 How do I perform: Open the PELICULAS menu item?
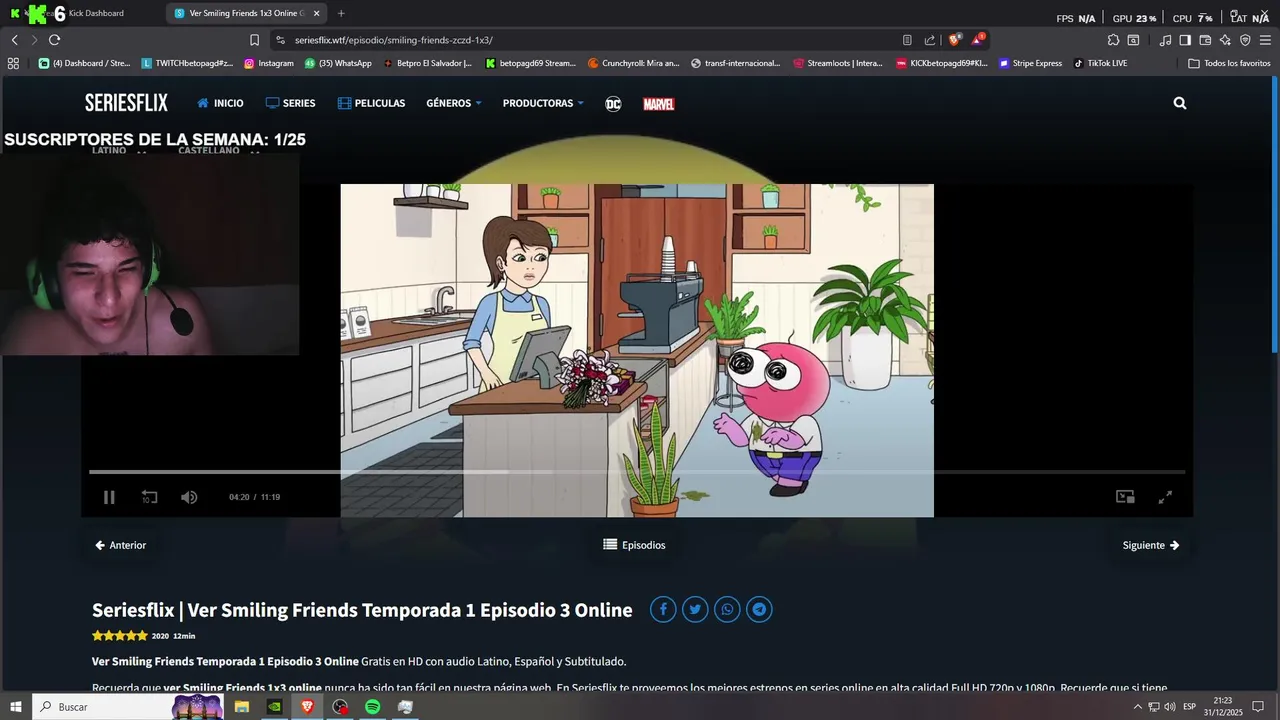coord(371,103)
